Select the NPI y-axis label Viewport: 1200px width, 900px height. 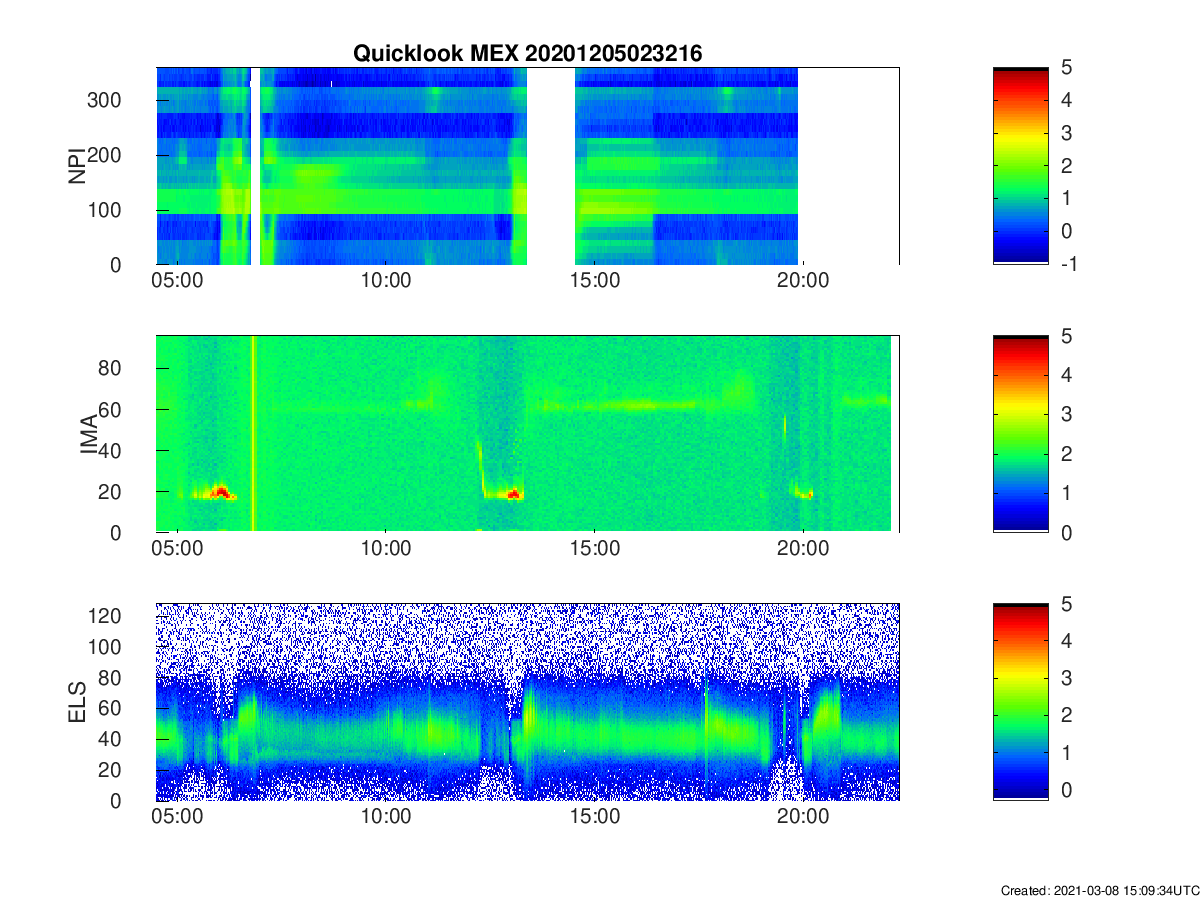click(x=76, y=166)
